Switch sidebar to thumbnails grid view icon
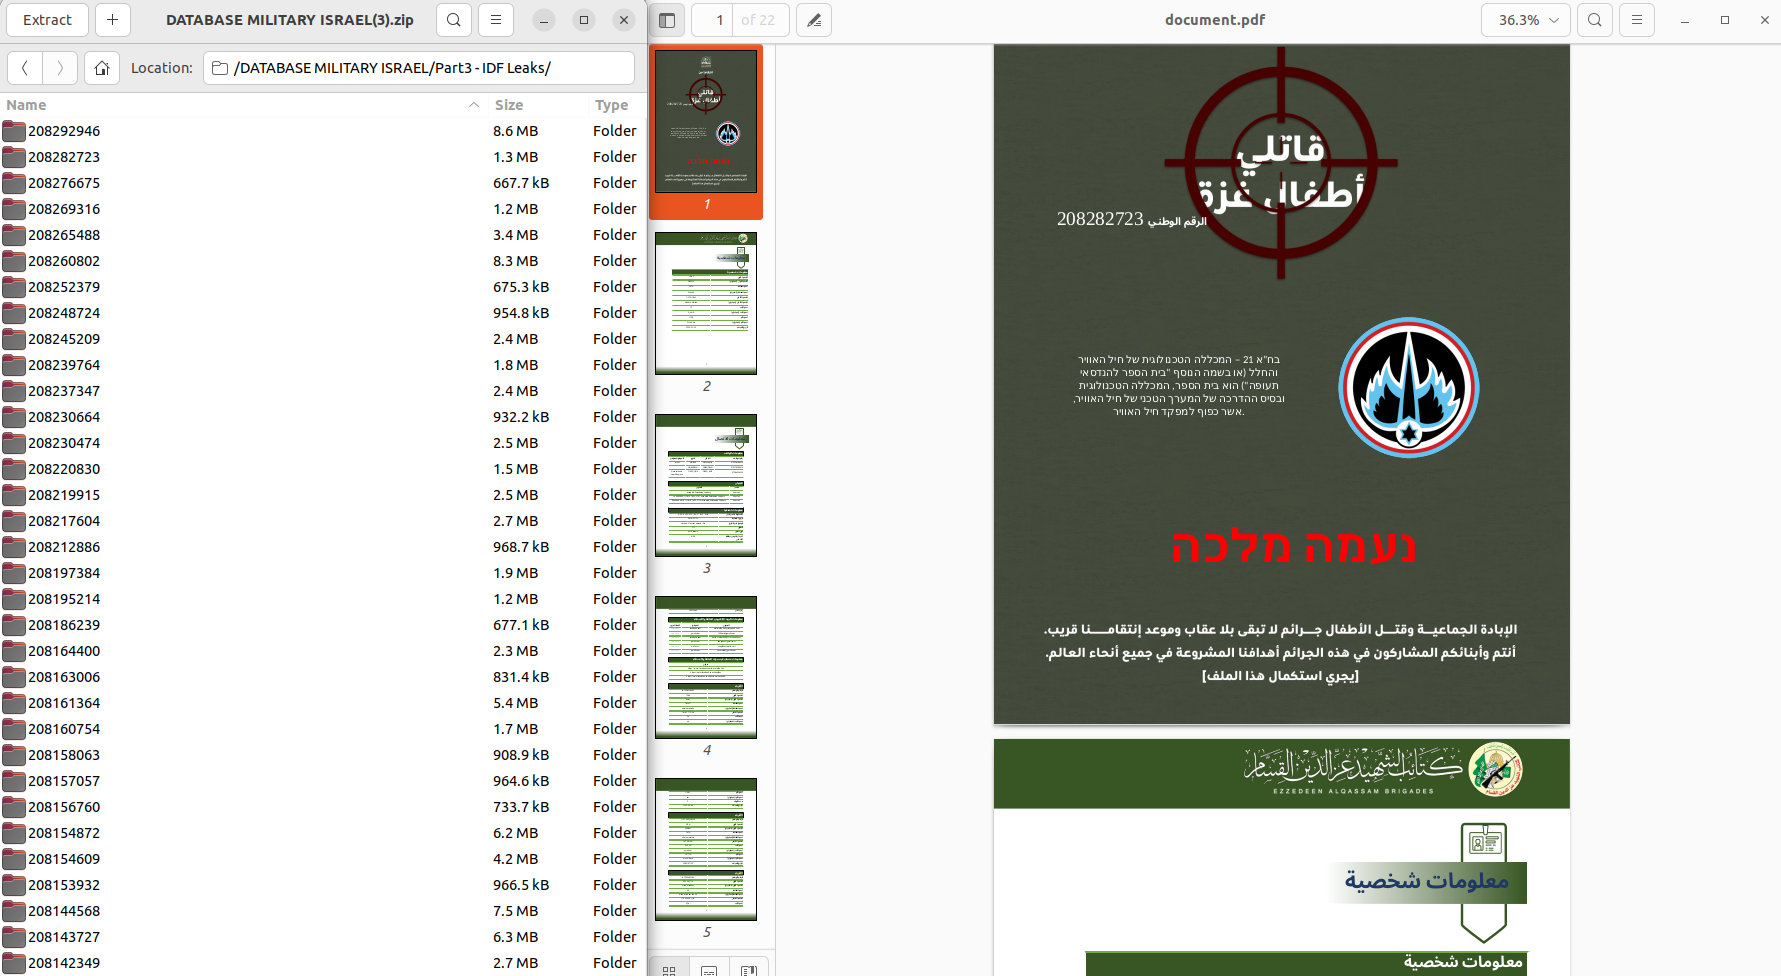 [669, 969]
